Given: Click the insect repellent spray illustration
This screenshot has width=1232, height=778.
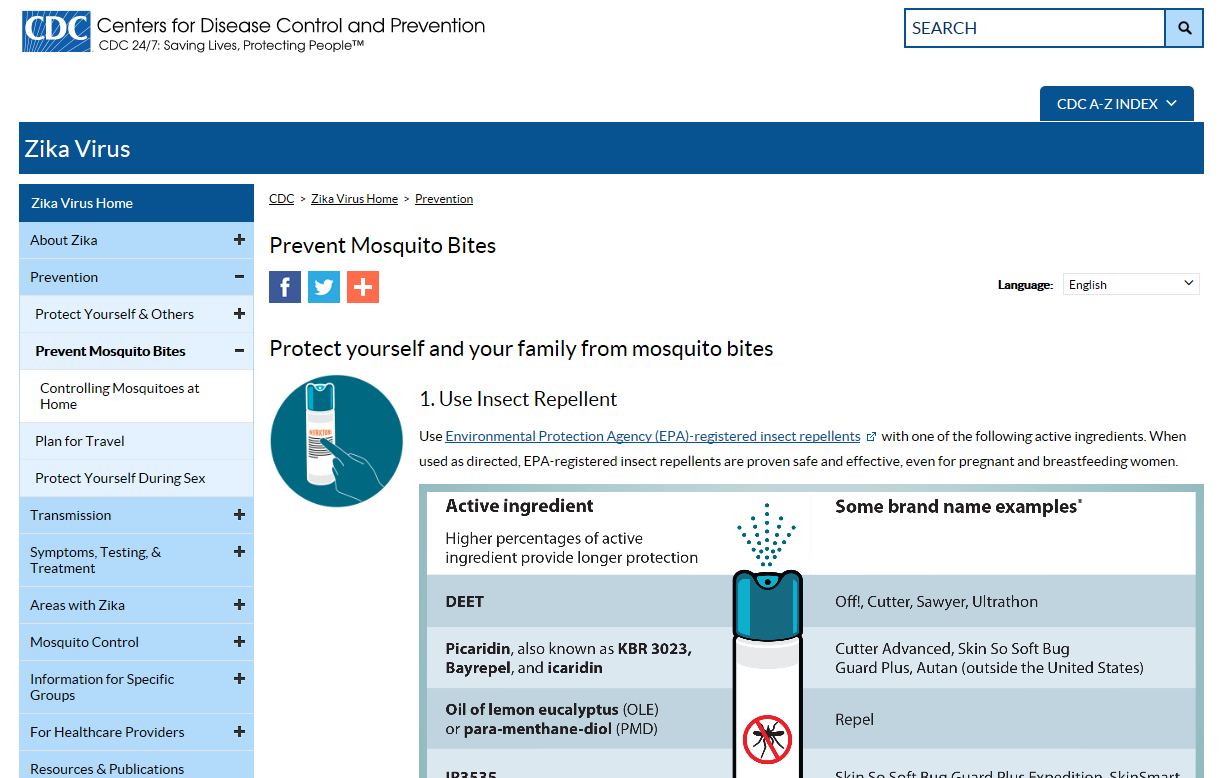Looking at the screenshot, I should coord(336,440).
